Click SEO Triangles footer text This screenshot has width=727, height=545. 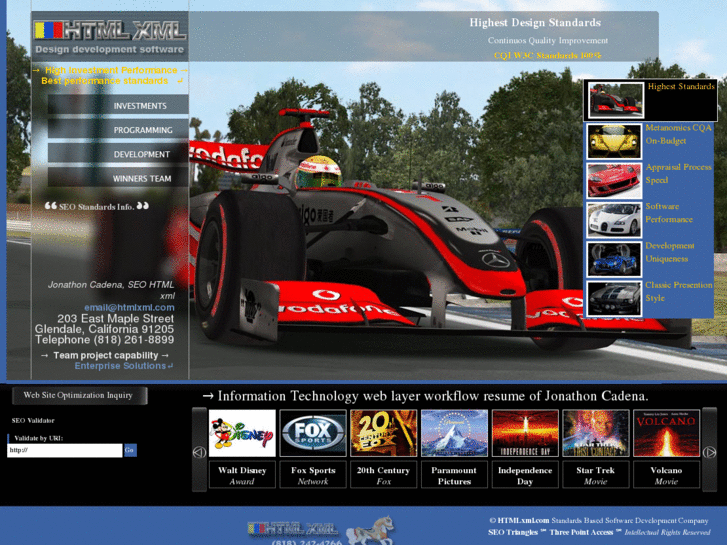point(513,532)
